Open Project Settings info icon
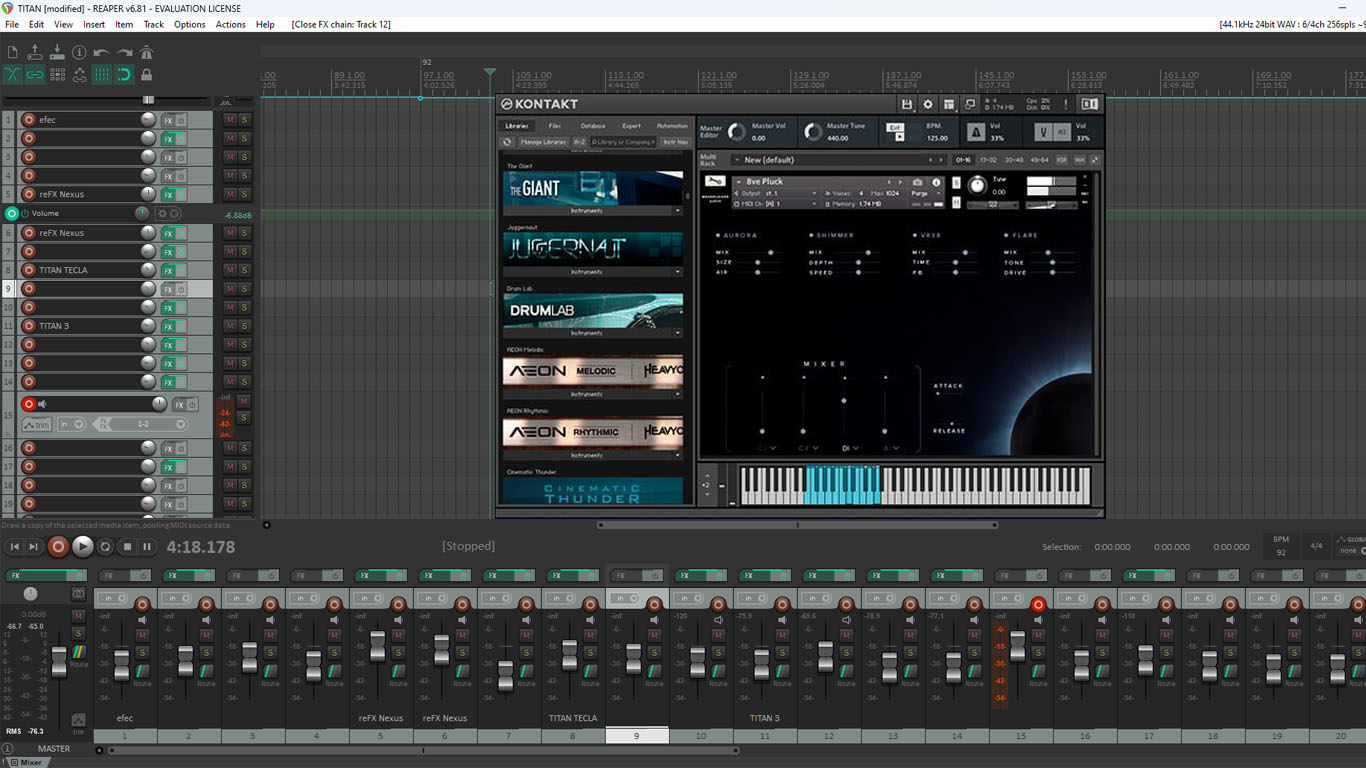1366x768 pixels. tap(79, 52)
